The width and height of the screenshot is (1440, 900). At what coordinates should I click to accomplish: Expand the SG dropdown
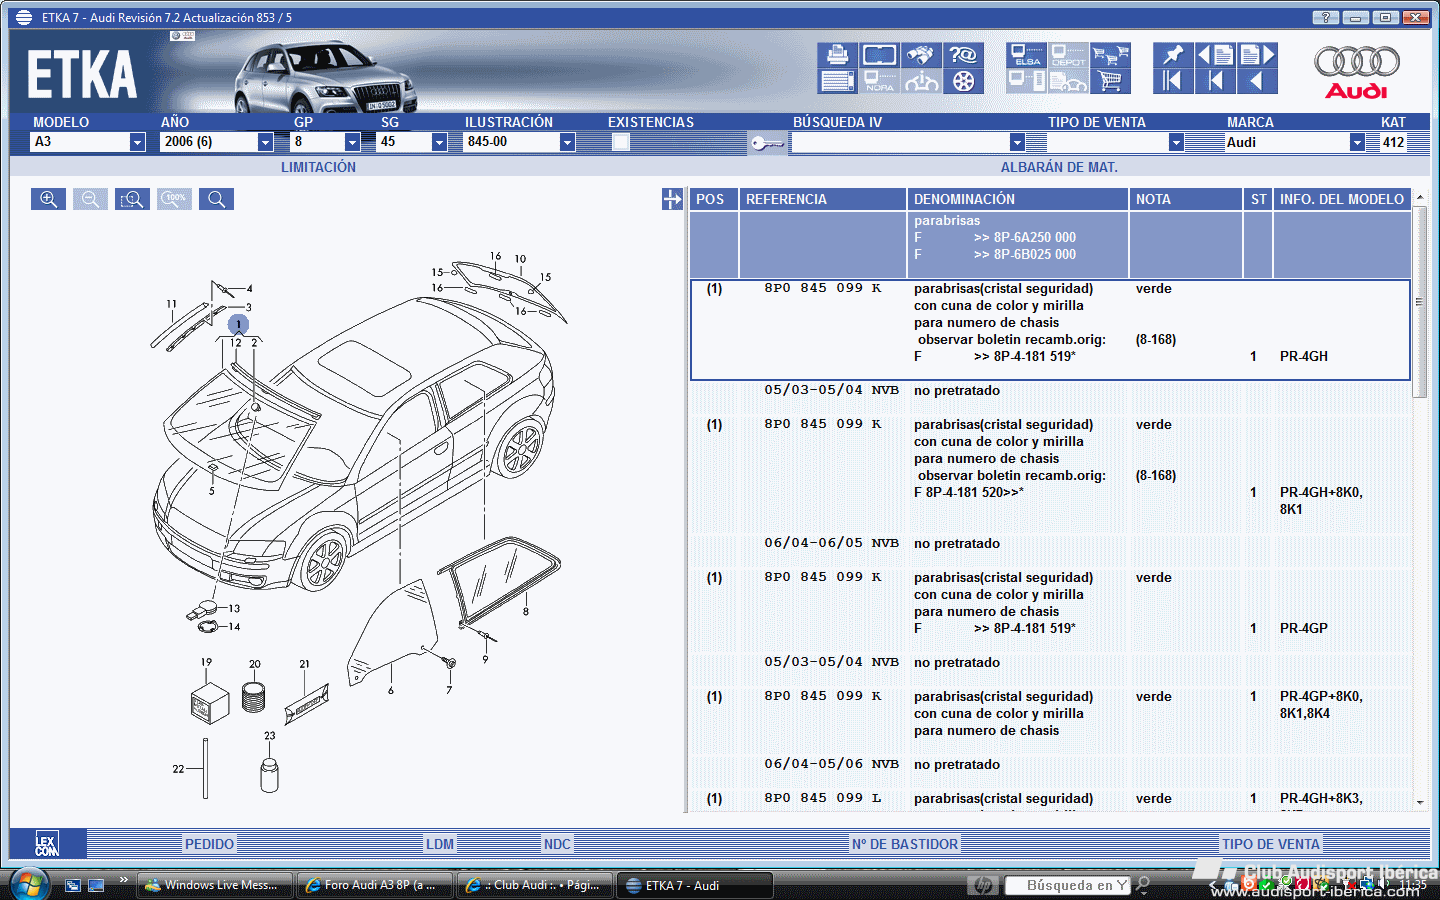[439, 142]
